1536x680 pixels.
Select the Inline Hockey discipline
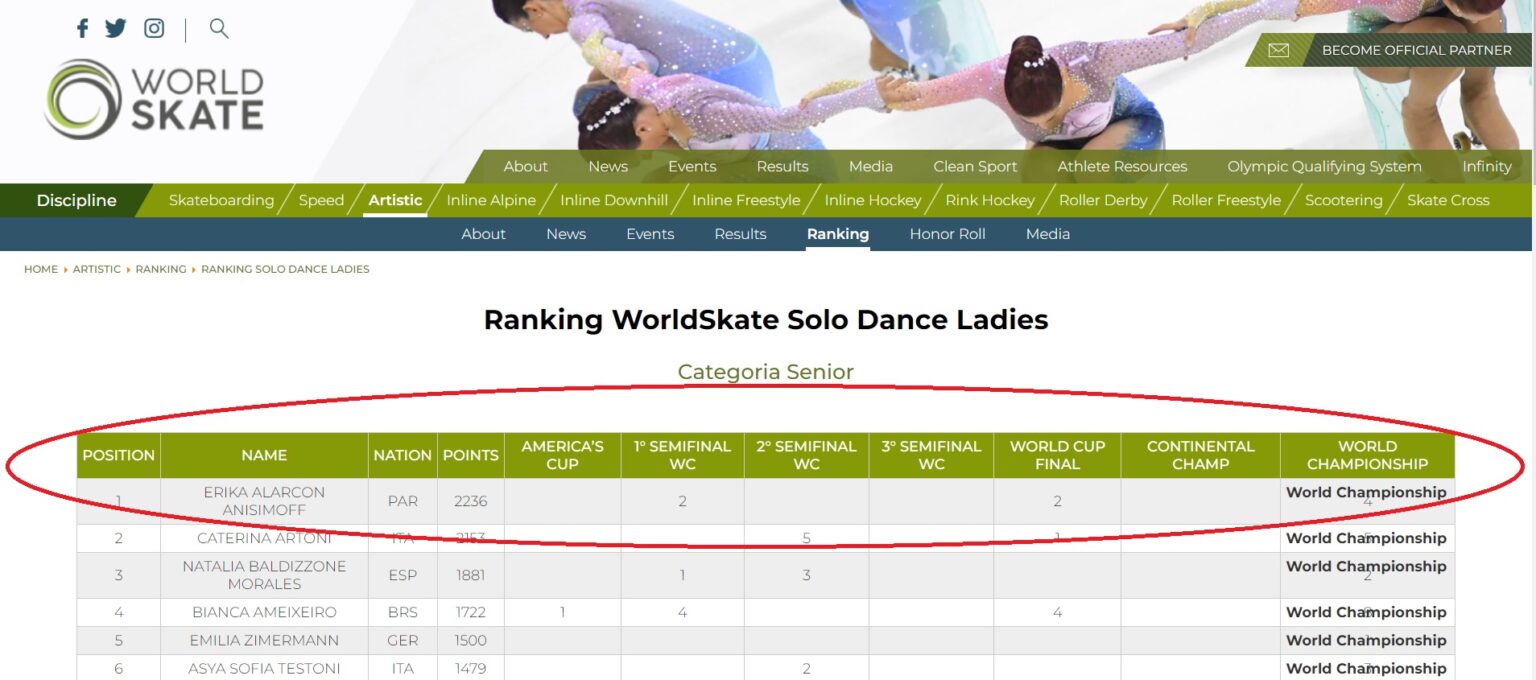[872, 200]
